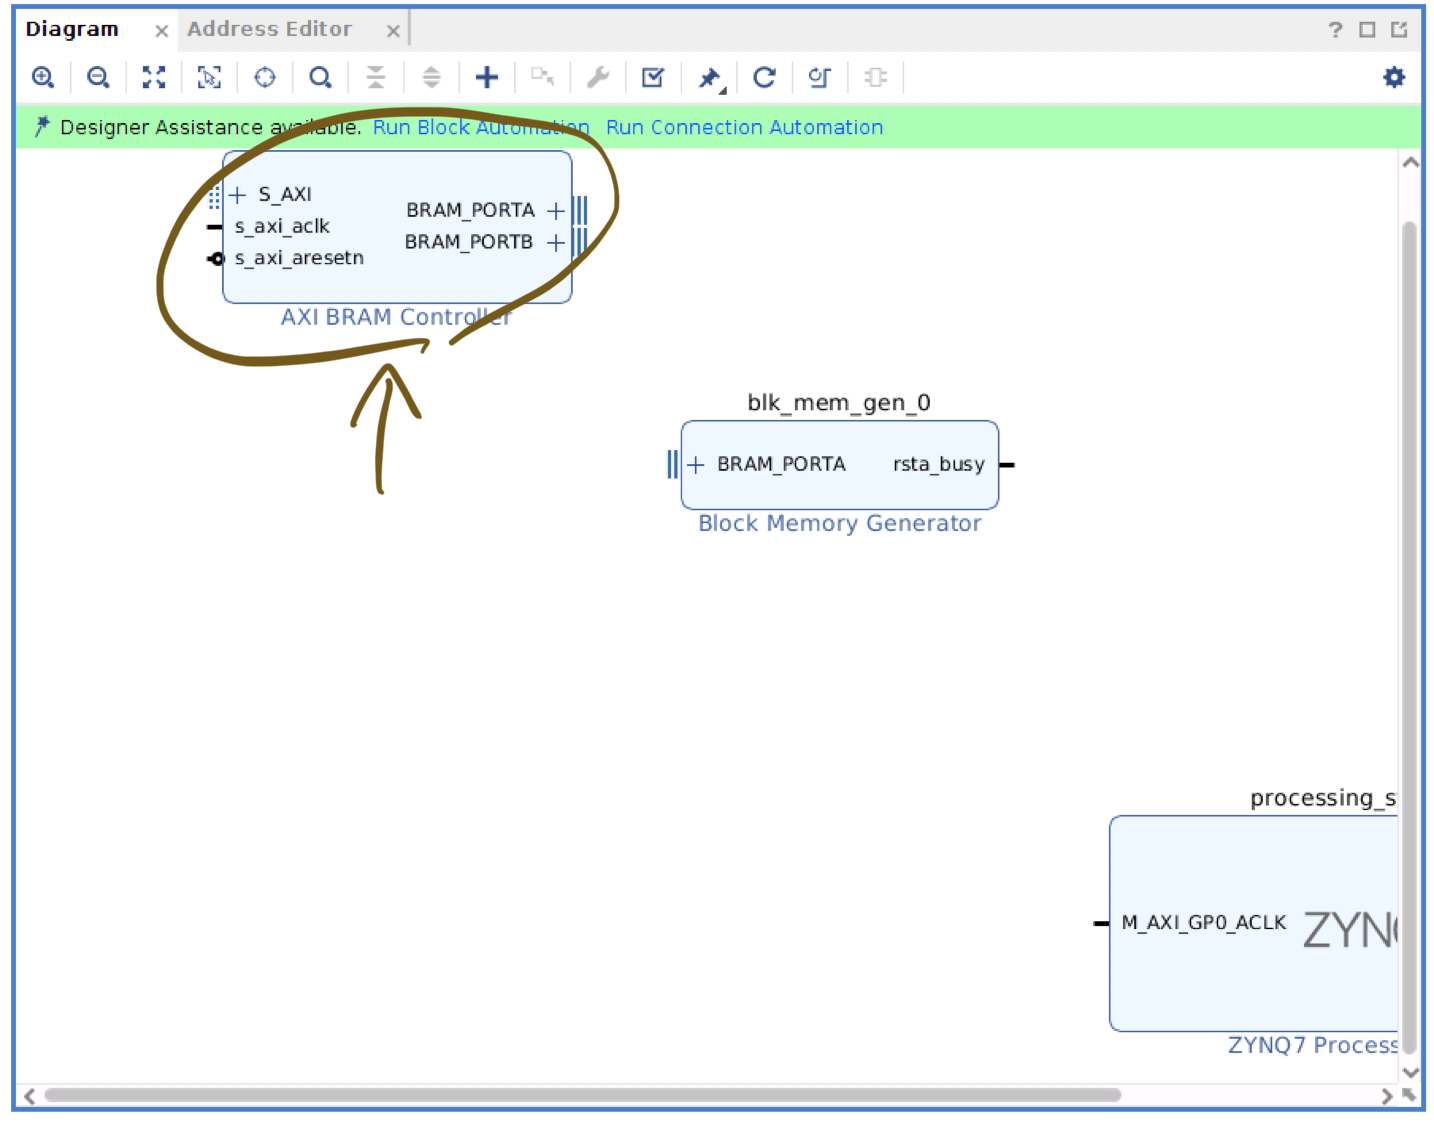The image size is (1434, 1122).
Task: Switch to the Diagram tab
Action: point(72,29)
